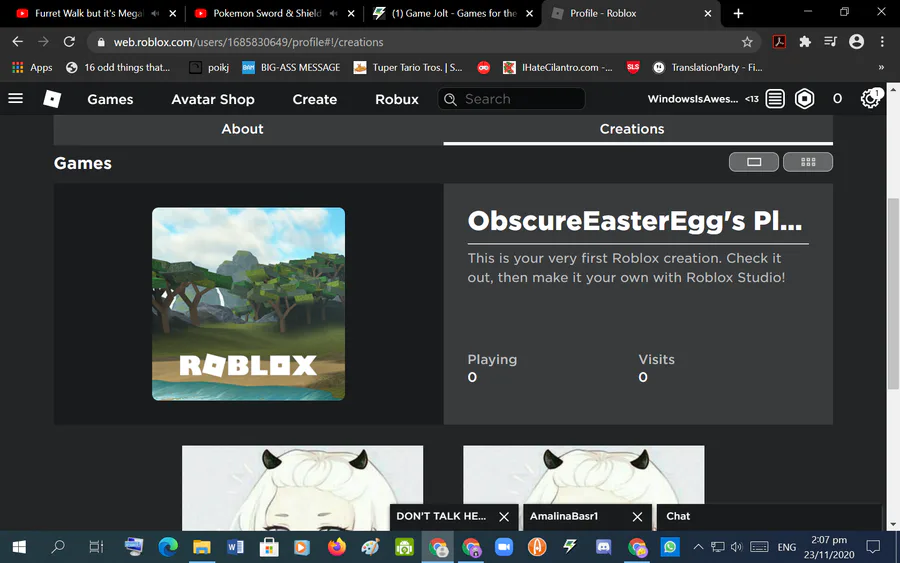Open the Avatar Shop nav link
This screenshot has width=900, height=563.
click(213, 99)
